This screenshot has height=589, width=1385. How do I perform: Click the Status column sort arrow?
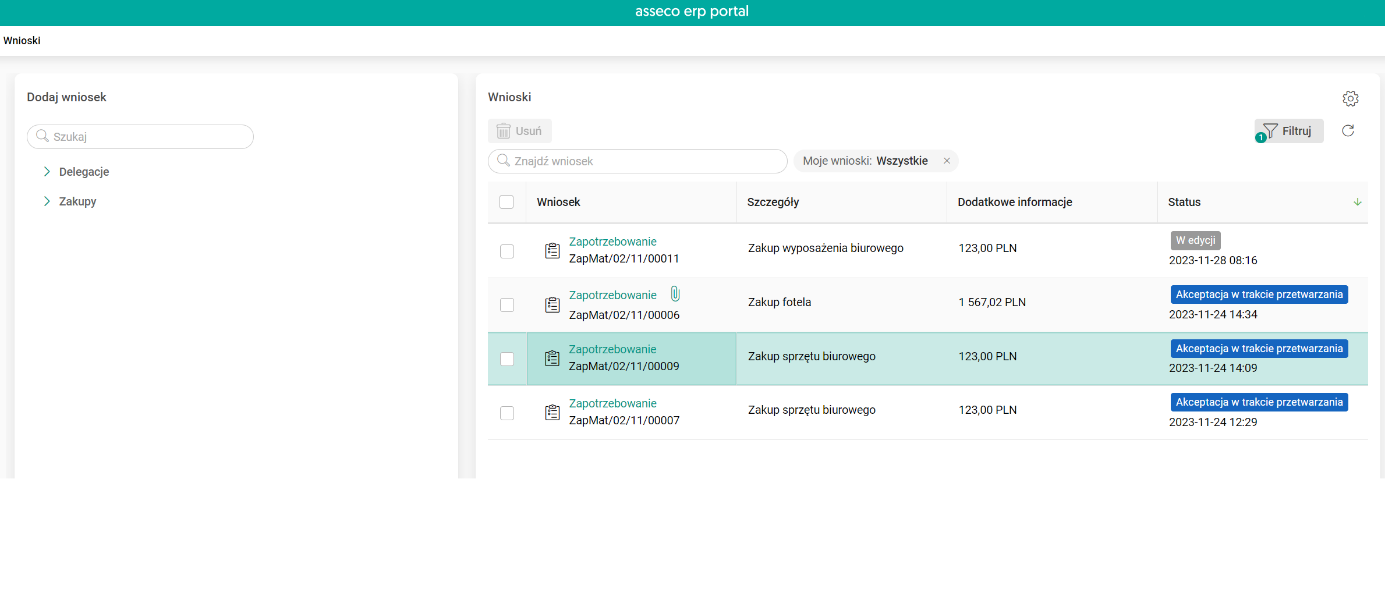[1357, 202]
